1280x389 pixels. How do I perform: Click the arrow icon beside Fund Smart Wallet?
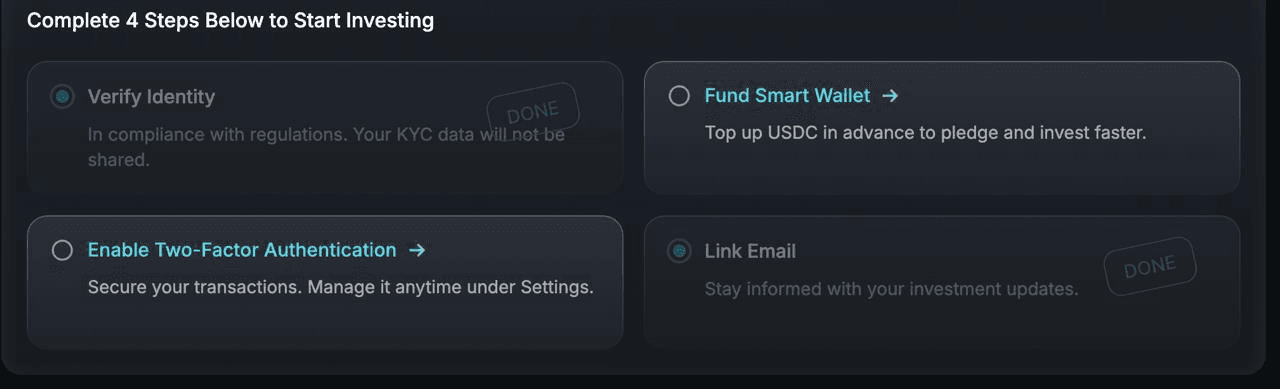(890, 96)
